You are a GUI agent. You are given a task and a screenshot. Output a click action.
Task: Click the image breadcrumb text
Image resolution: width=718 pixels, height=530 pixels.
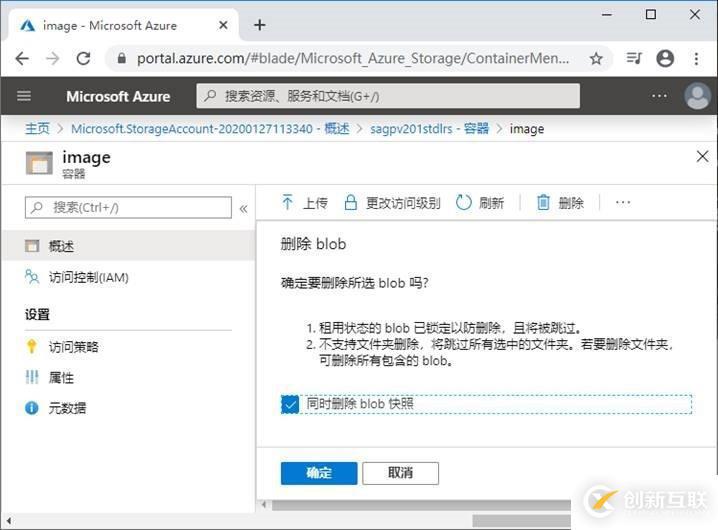point(527,129)
